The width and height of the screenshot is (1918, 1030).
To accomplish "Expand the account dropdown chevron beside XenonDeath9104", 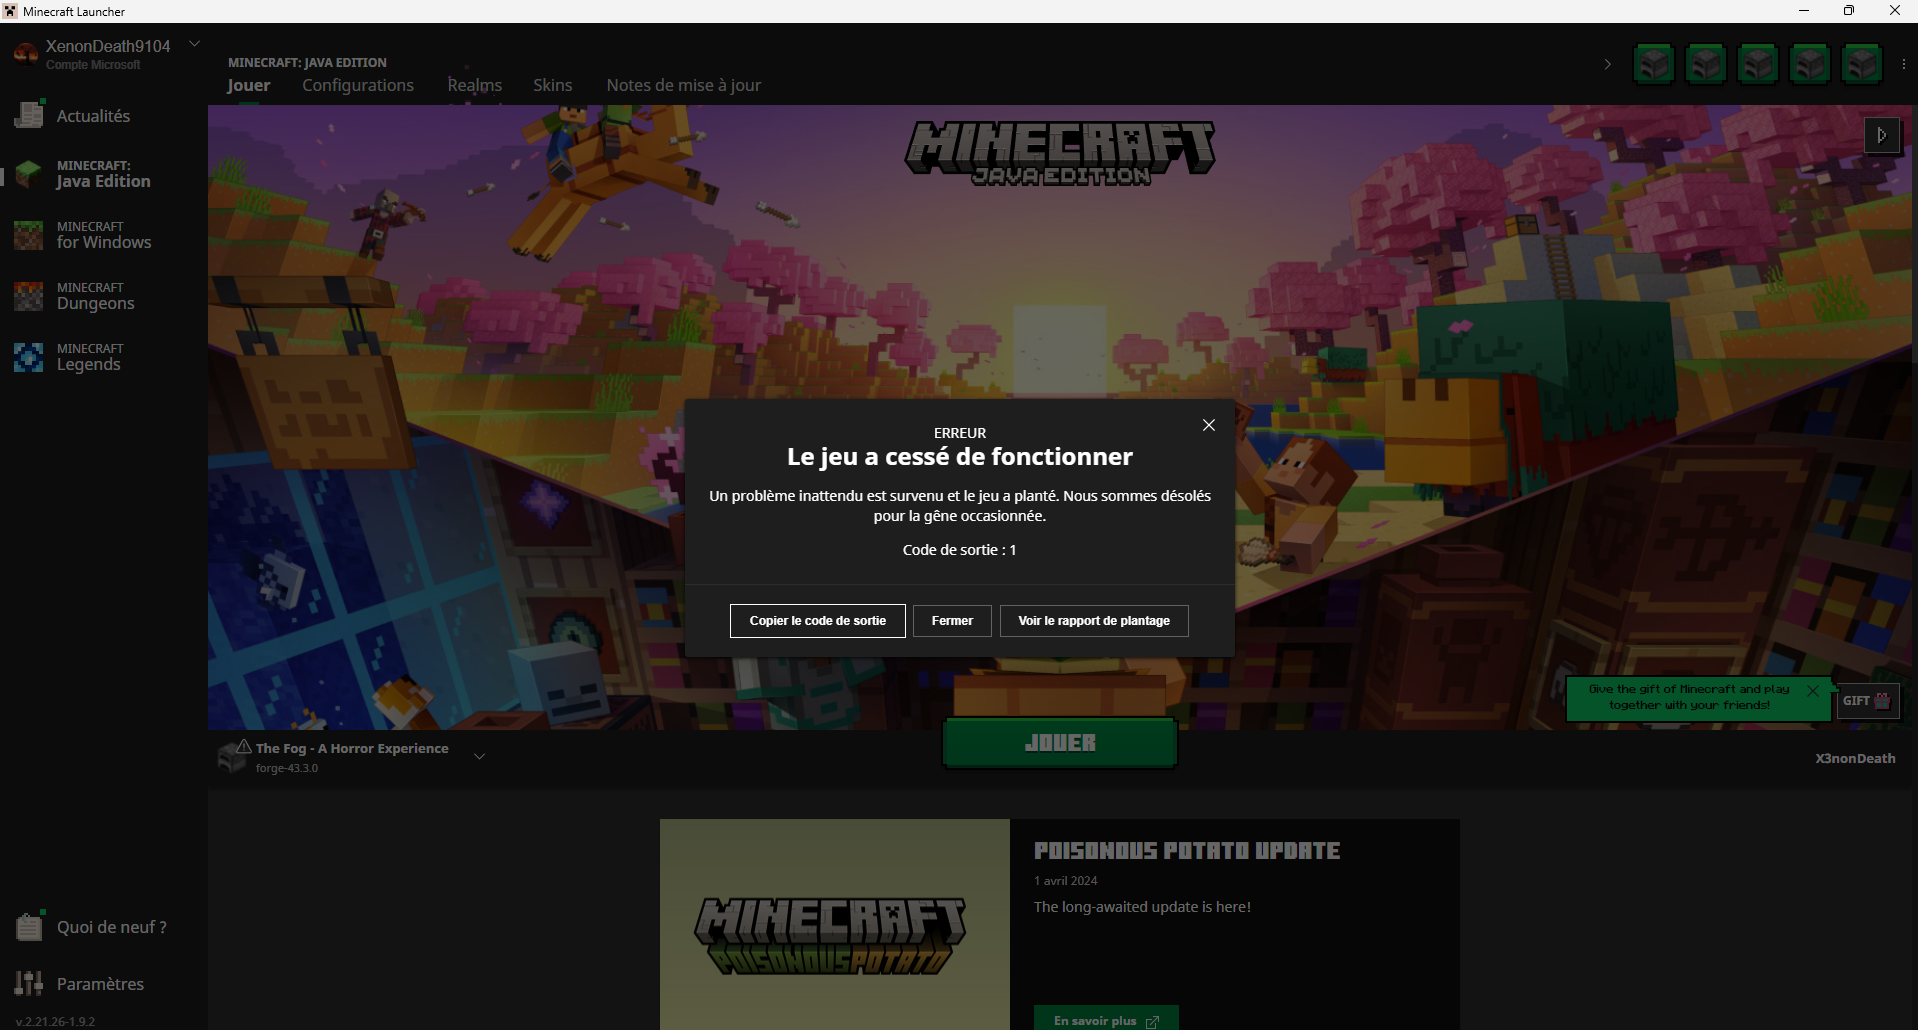I will click(195, 44).
